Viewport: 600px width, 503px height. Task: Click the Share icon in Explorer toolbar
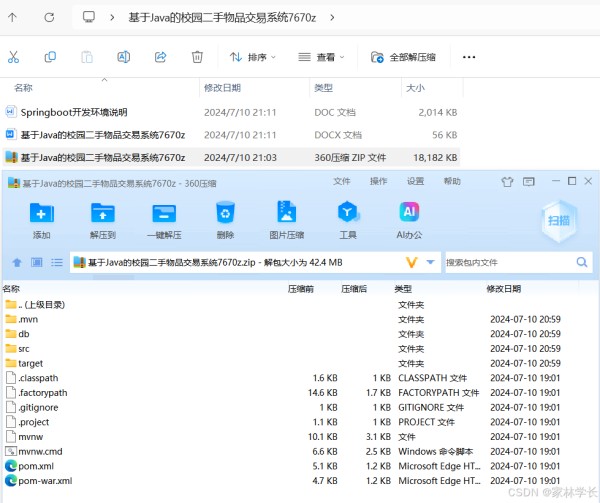coord(160,57)
